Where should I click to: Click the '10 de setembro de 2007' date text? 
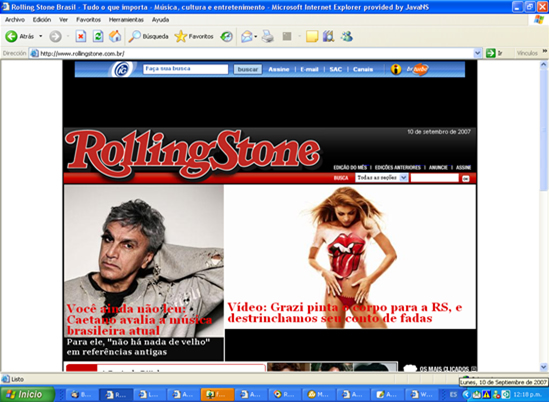pyautogui.click(x=439, y=132)
